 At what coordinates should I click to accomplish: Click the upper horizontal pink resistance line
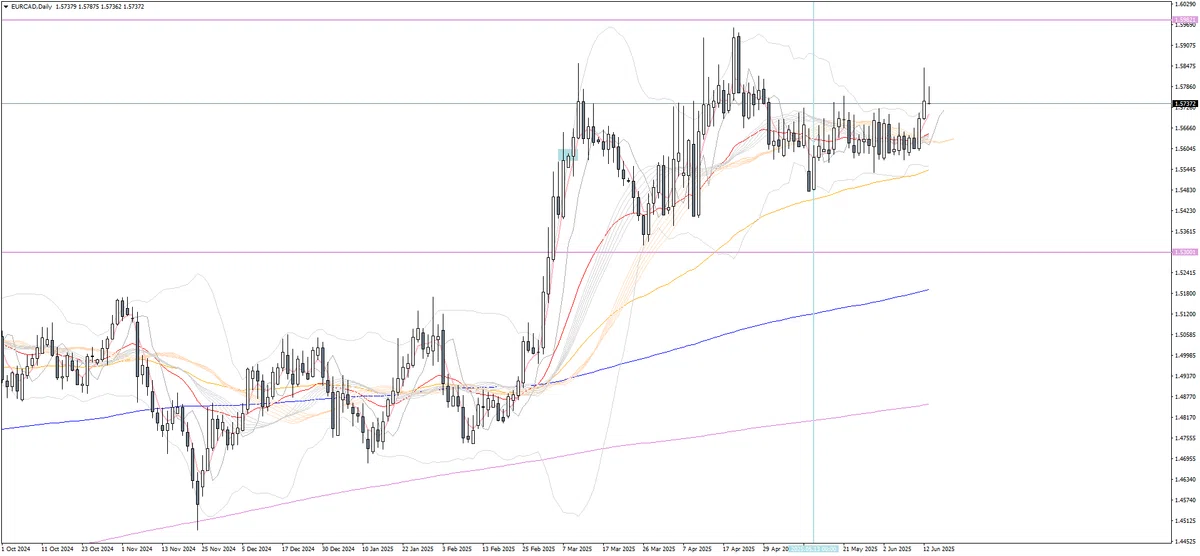(x=585, y=19)
